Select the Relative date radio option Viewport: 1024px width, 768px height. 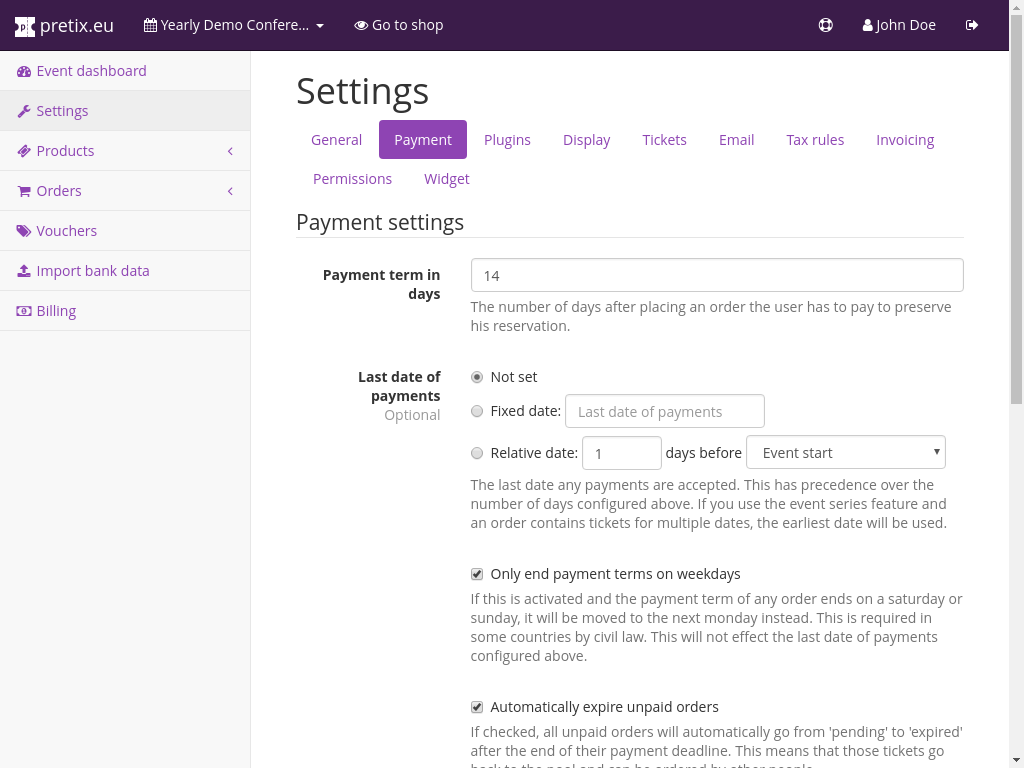(477, 453)
